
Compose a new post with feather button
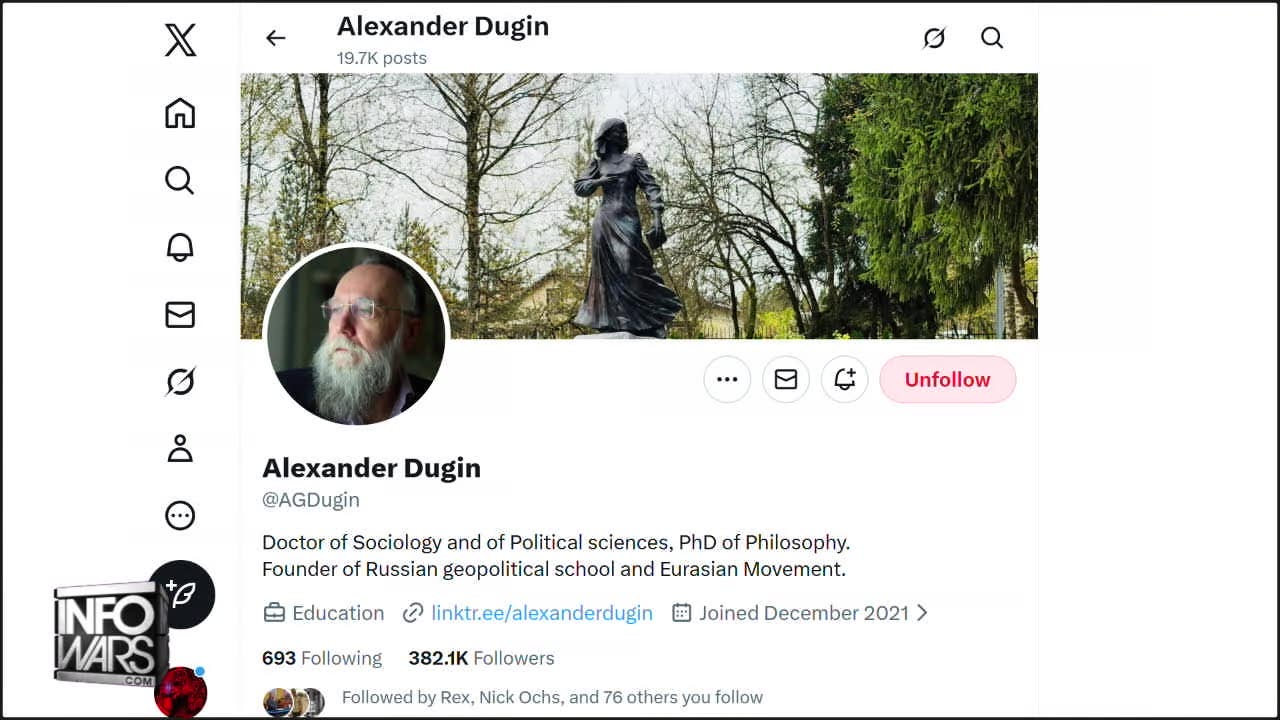click(x=181, y=594)
